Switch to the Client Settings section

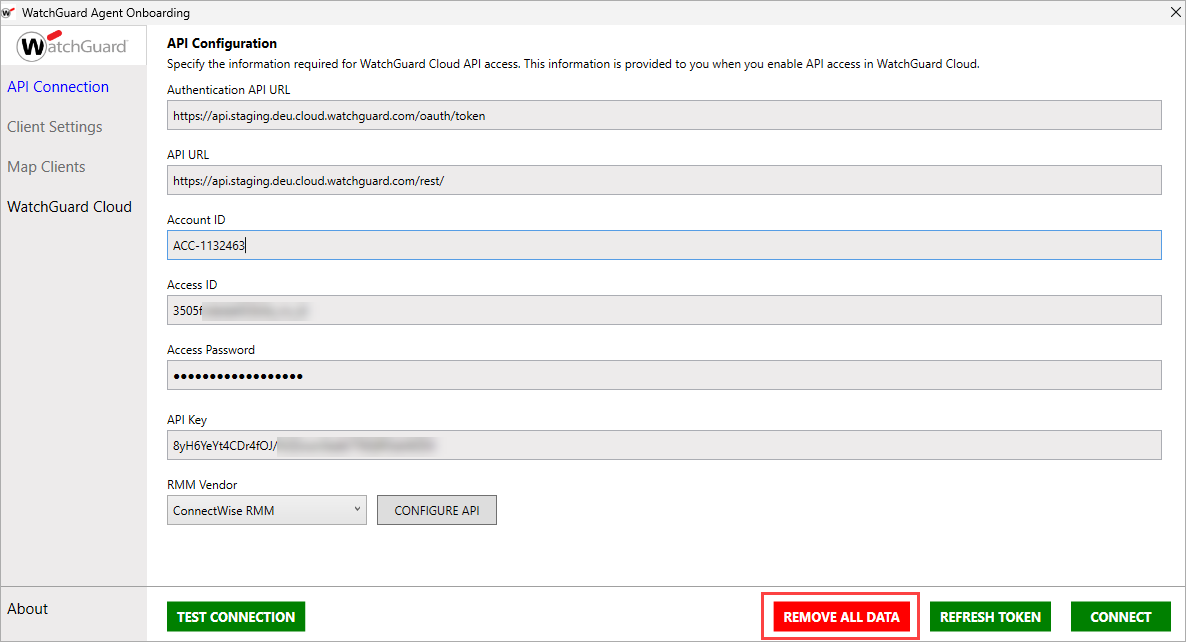[54, 126]
